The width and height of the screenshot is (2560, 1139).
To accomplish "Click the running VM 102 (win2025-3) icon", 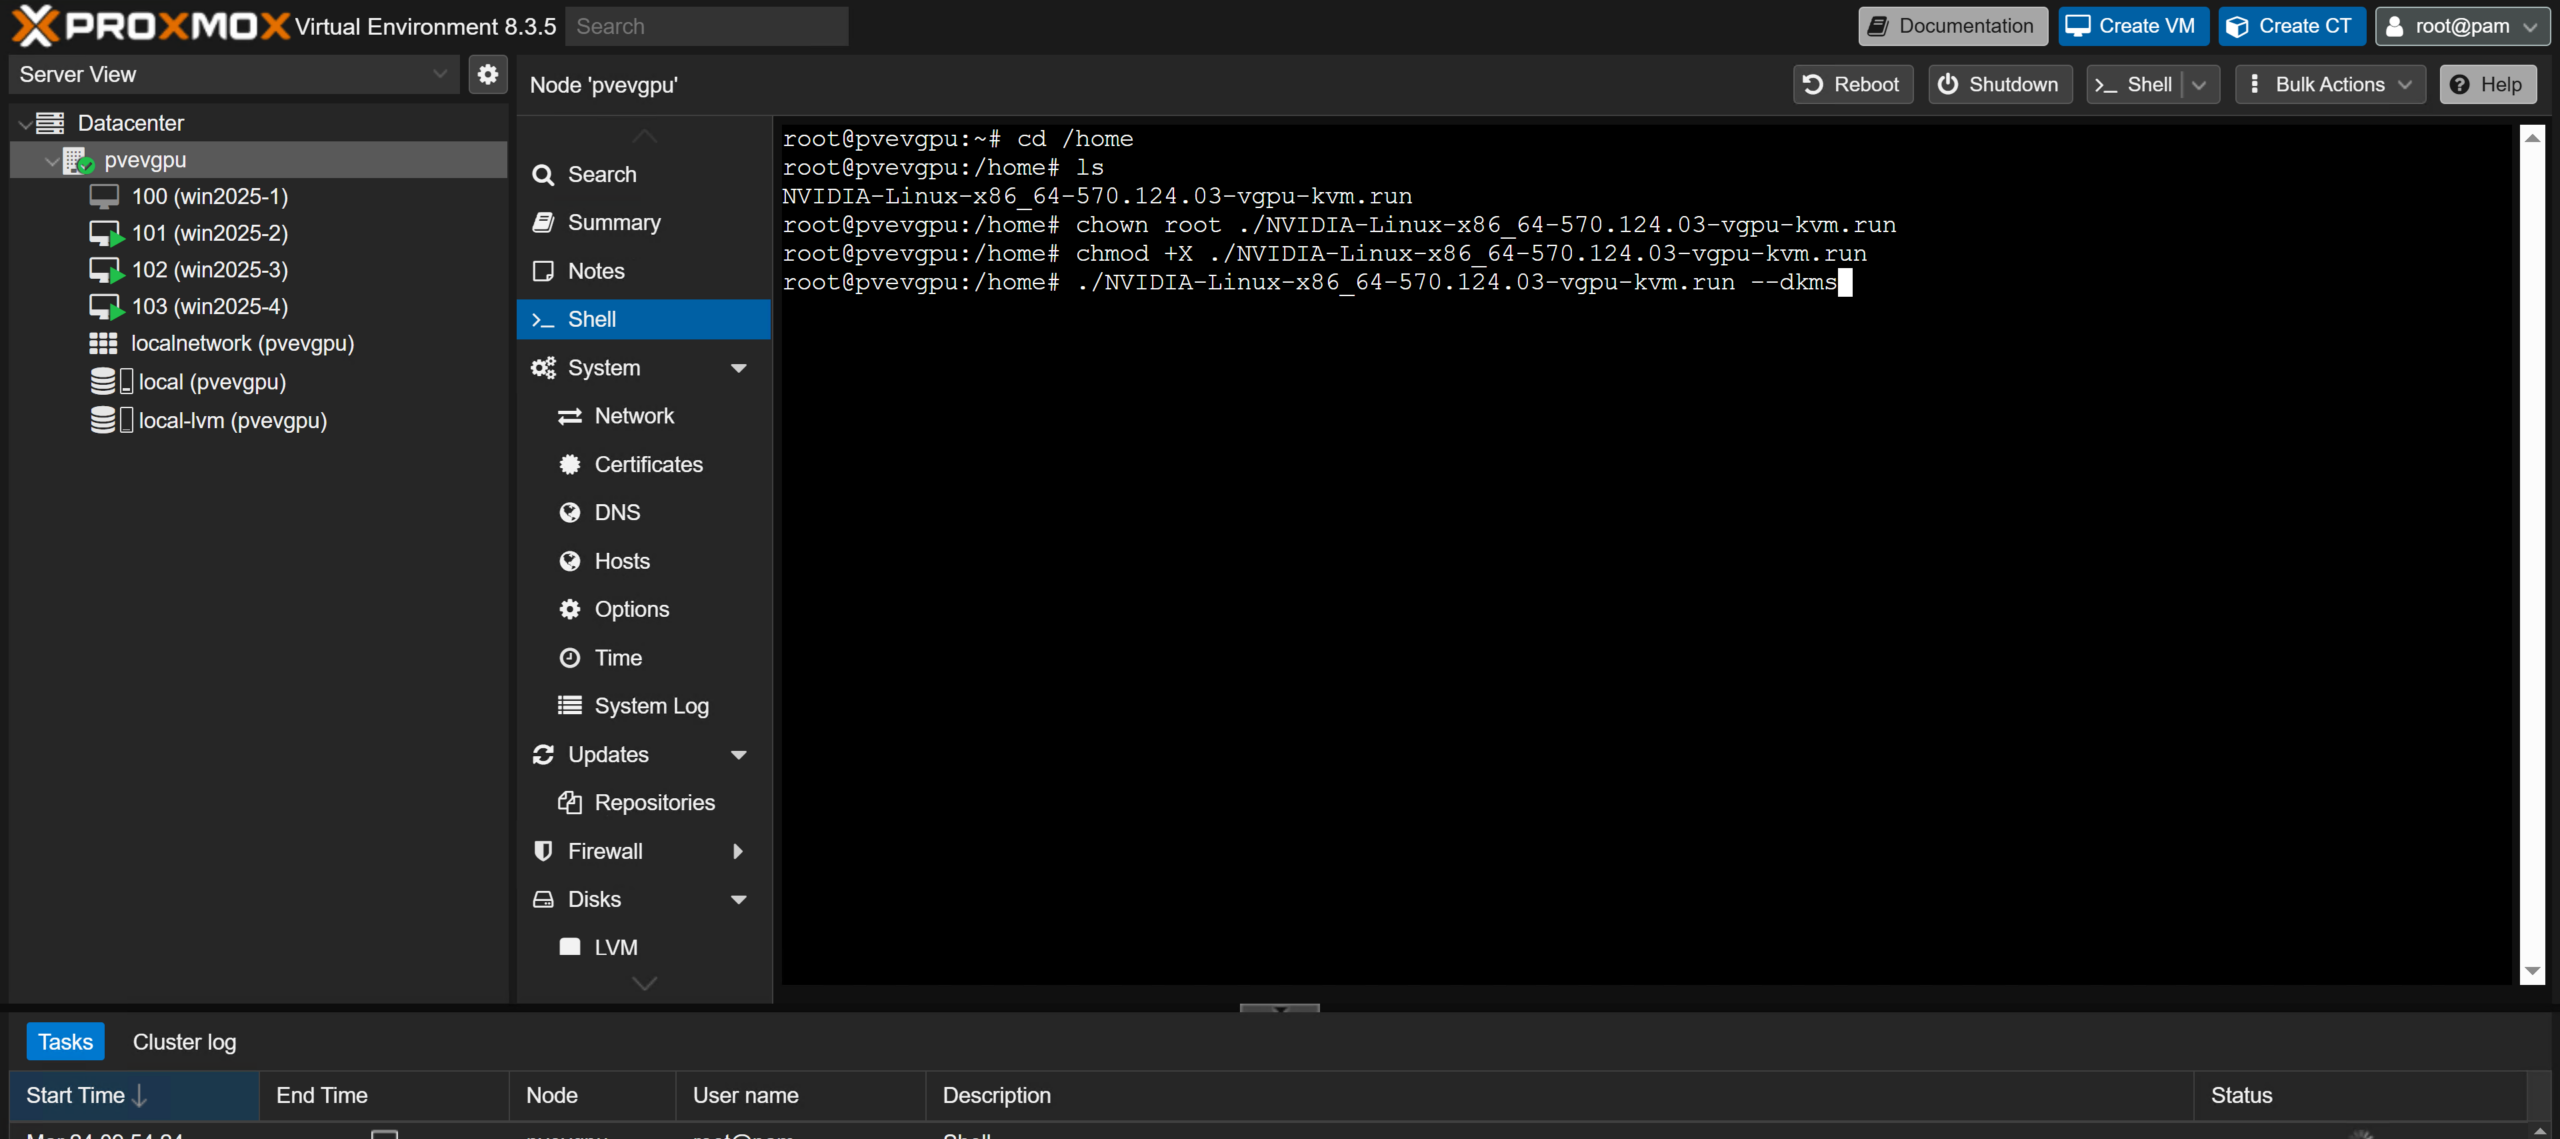I will (105, 270).
